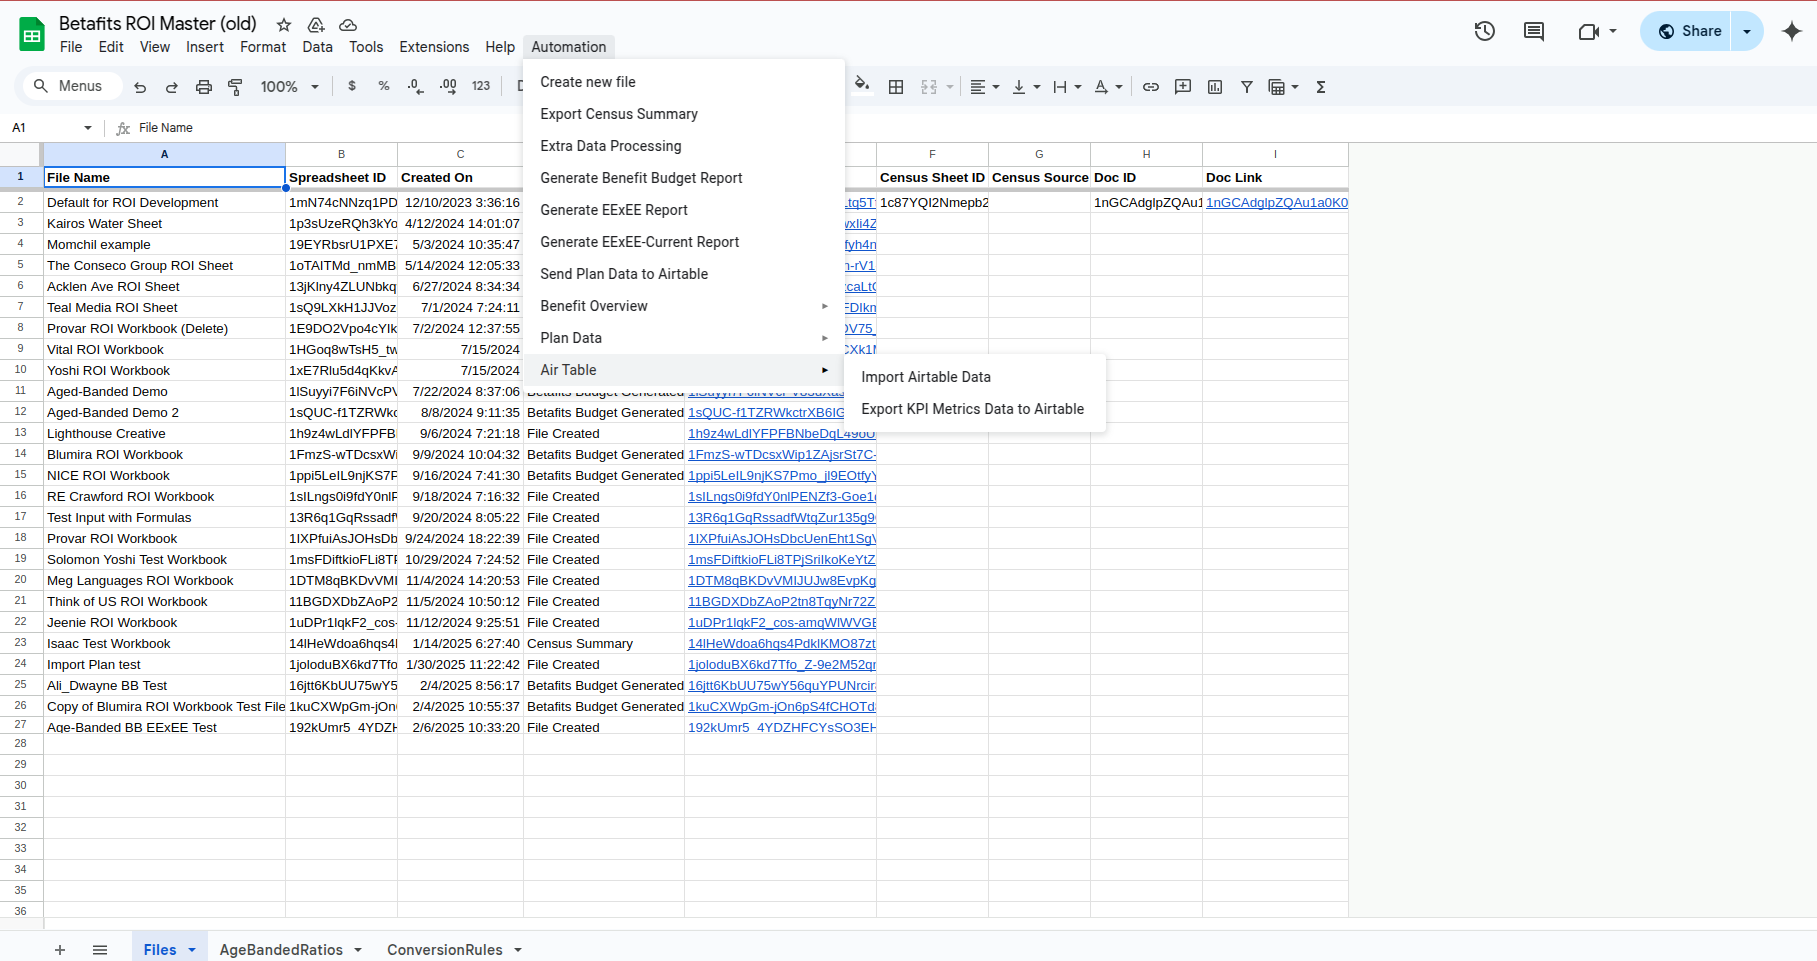Insert a comment from the toolbar
Image resolution: width=1817 pixels, height=961 pixels.
click(1183, 87)
